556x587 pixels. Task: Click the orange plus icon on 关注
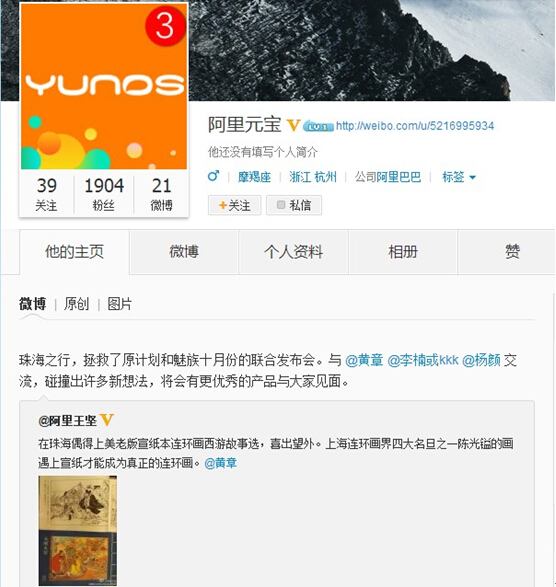223,205
